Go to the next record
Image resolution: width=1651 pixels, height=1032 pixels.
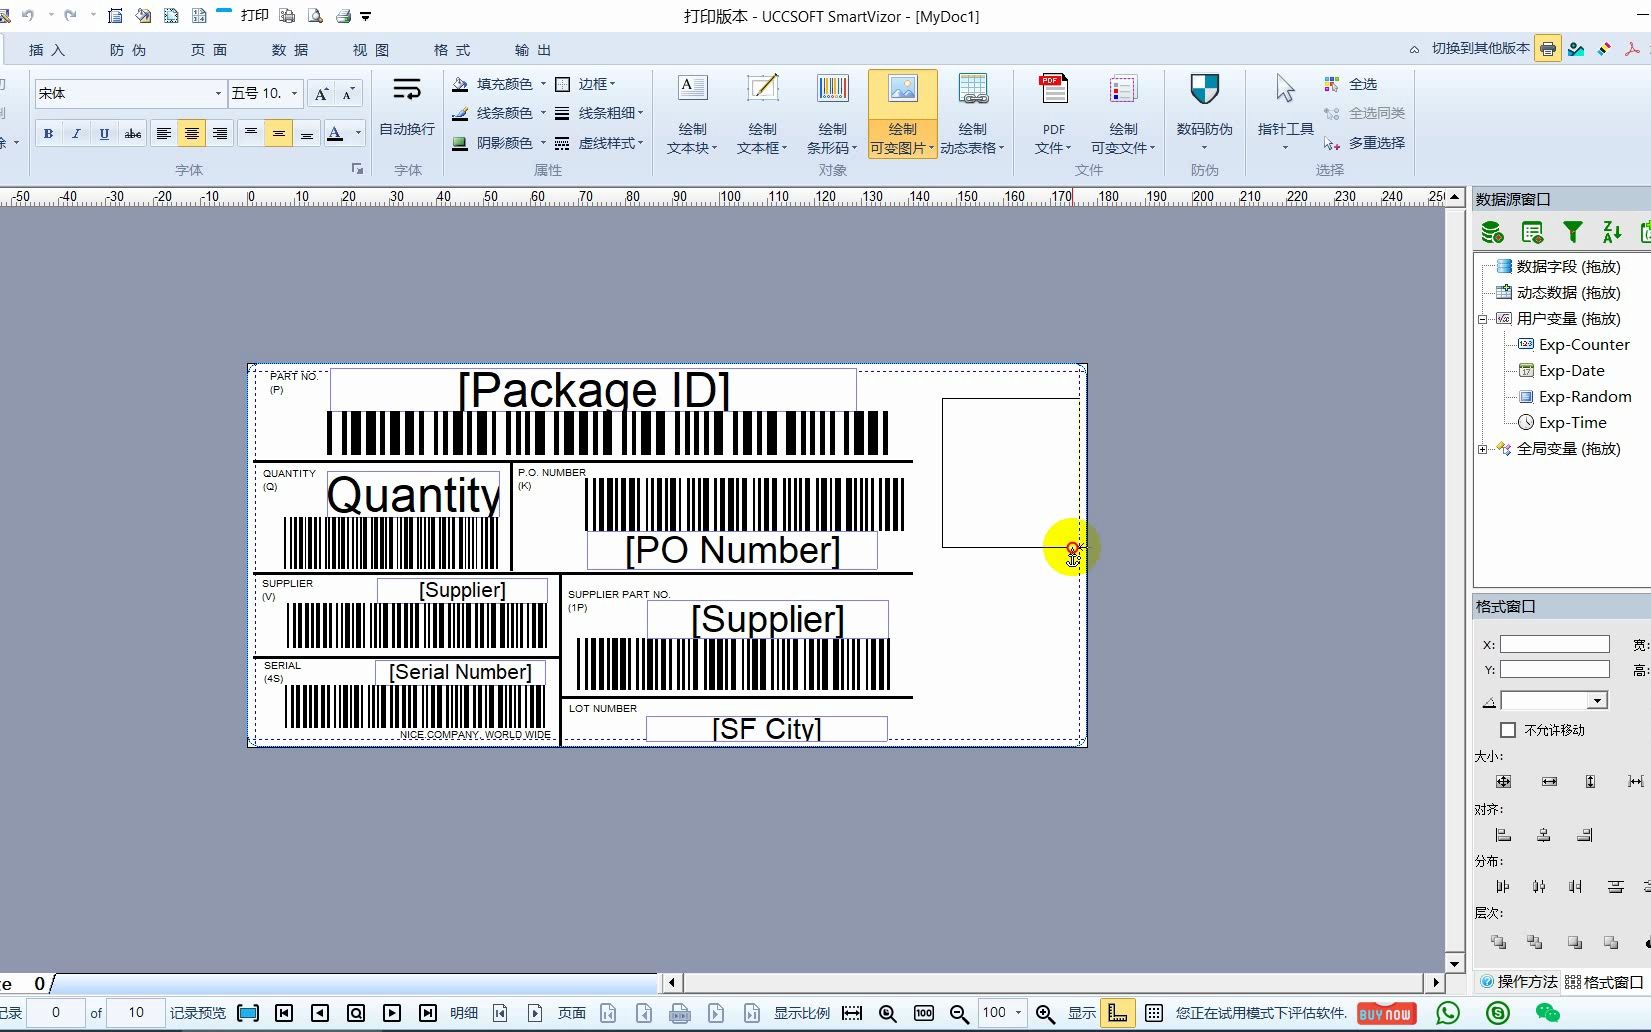pyautogui.click(x=392, y=1013)
